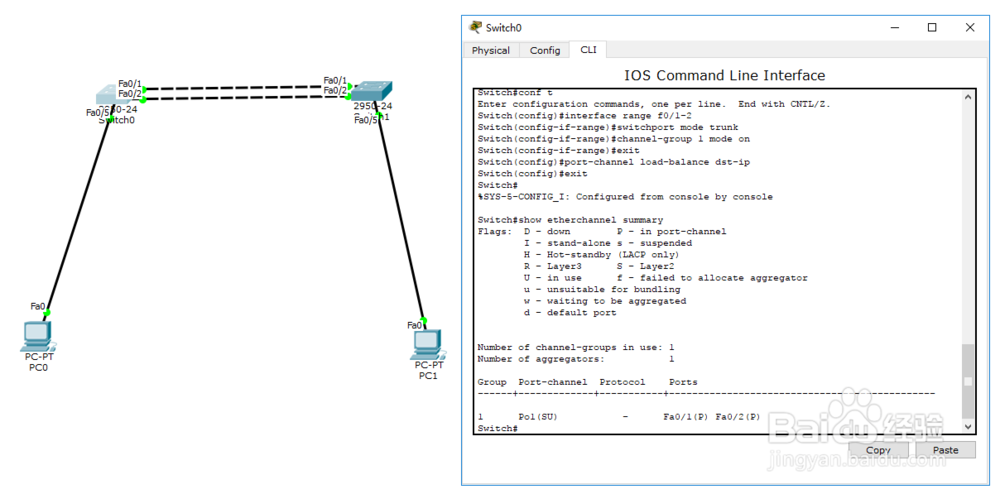
Task: Click the PC1 computer icon
Action: pyautogui.click(x=427, y=344)
